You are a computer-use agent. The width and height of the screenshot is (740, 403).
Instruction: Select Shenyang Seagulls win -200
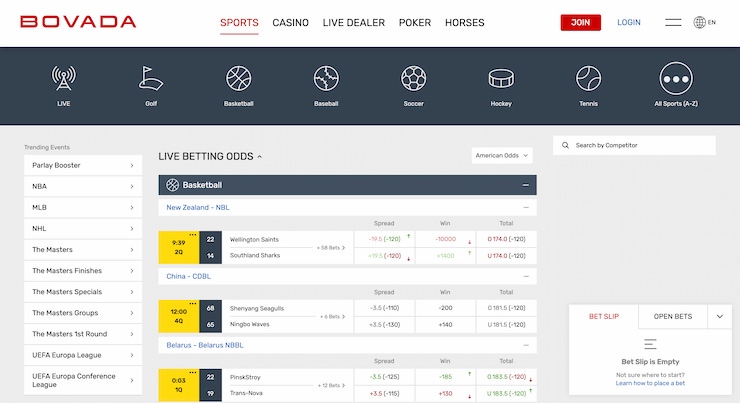[445, 308]
